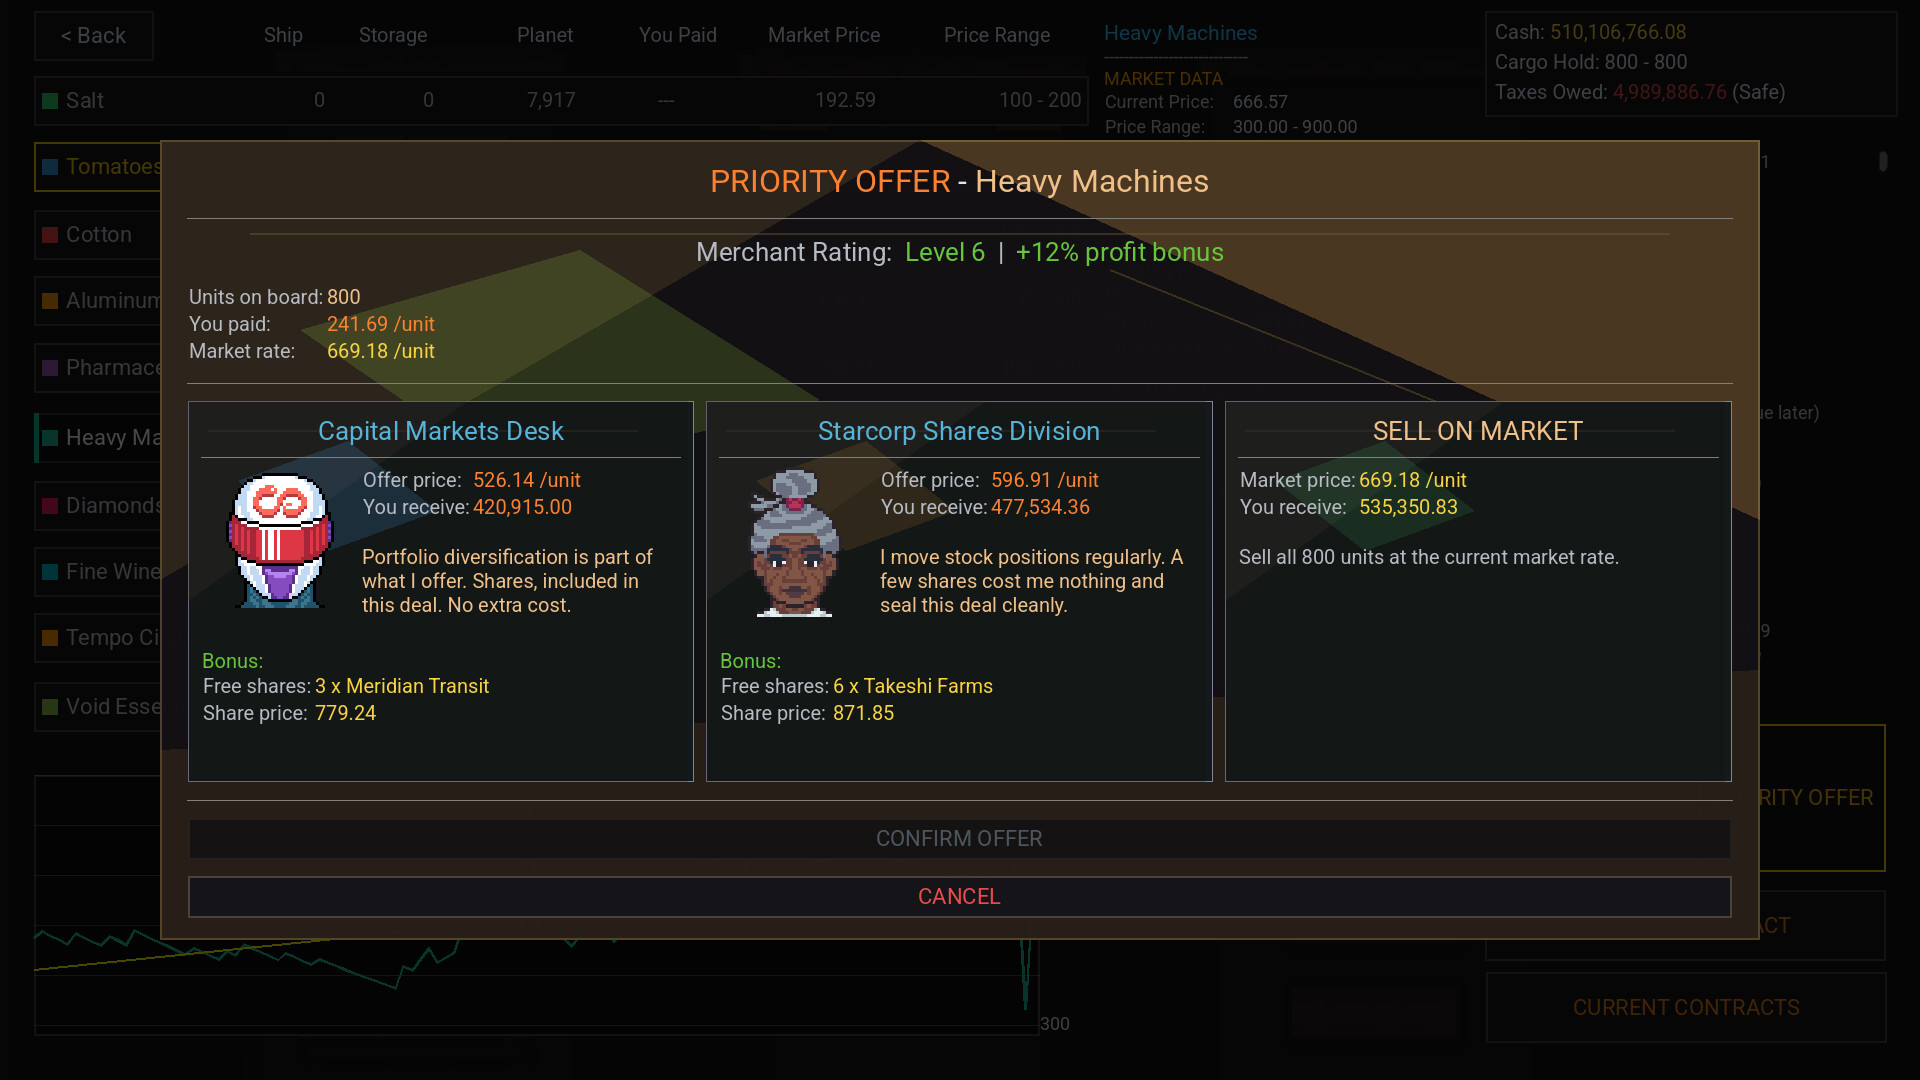
Task: Click the Salt planet quantity 7,917
Action: (551, 100)
